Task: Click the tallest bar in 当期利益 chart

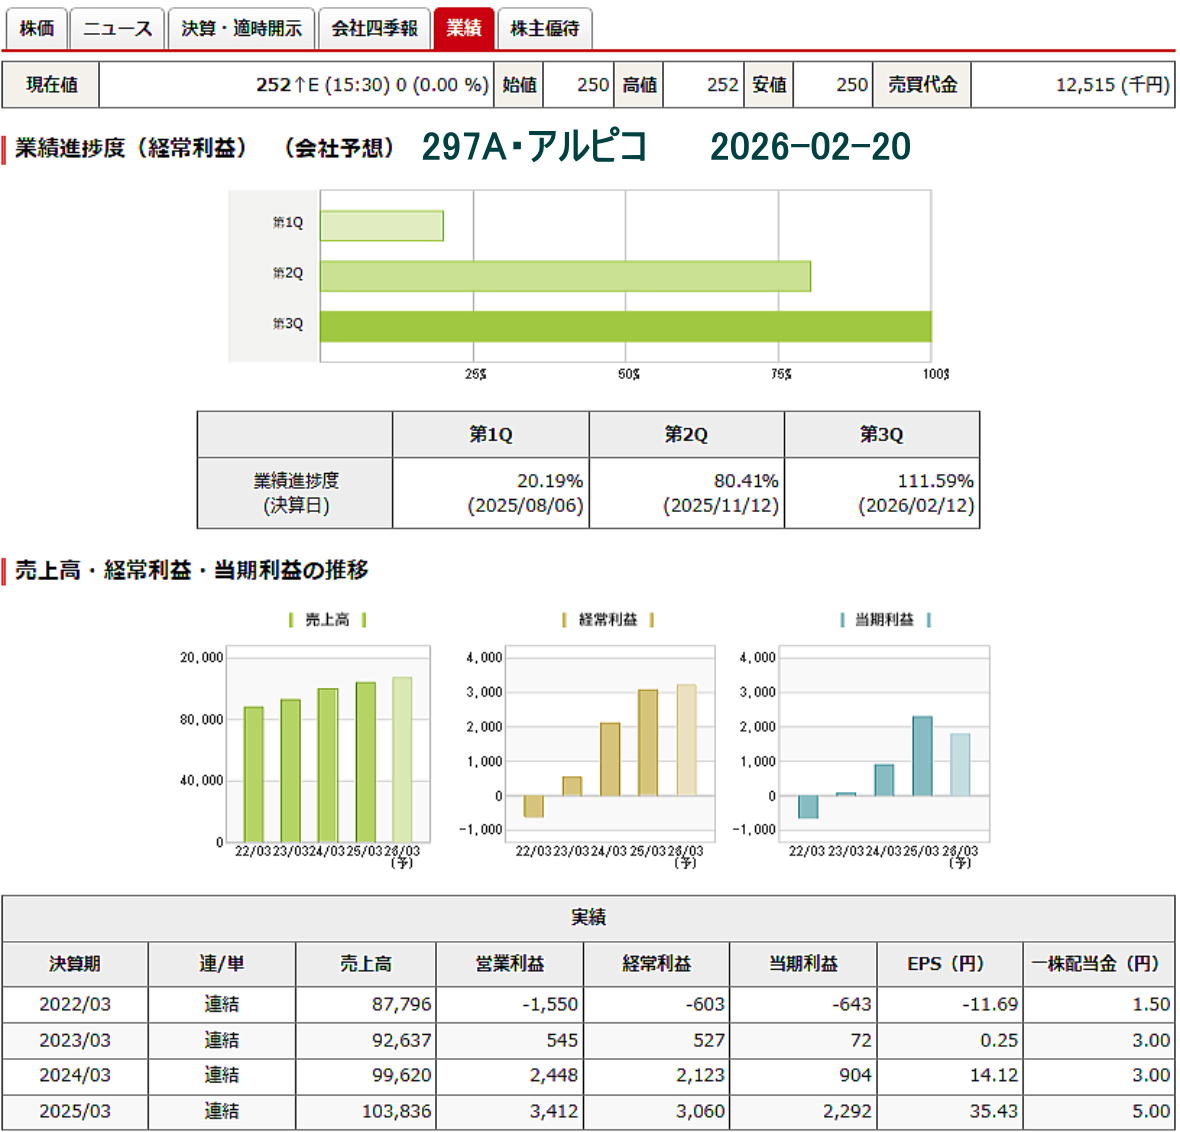Action: pyautogui.click(x=922, y=756)
